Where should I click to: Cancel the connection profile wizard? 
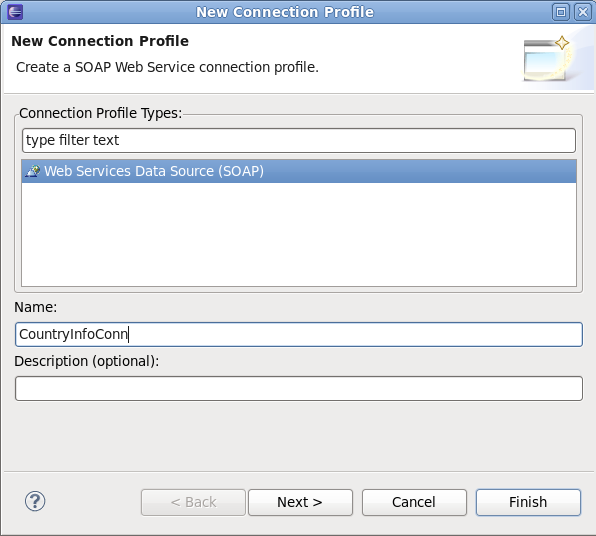[x=414, y=502]
